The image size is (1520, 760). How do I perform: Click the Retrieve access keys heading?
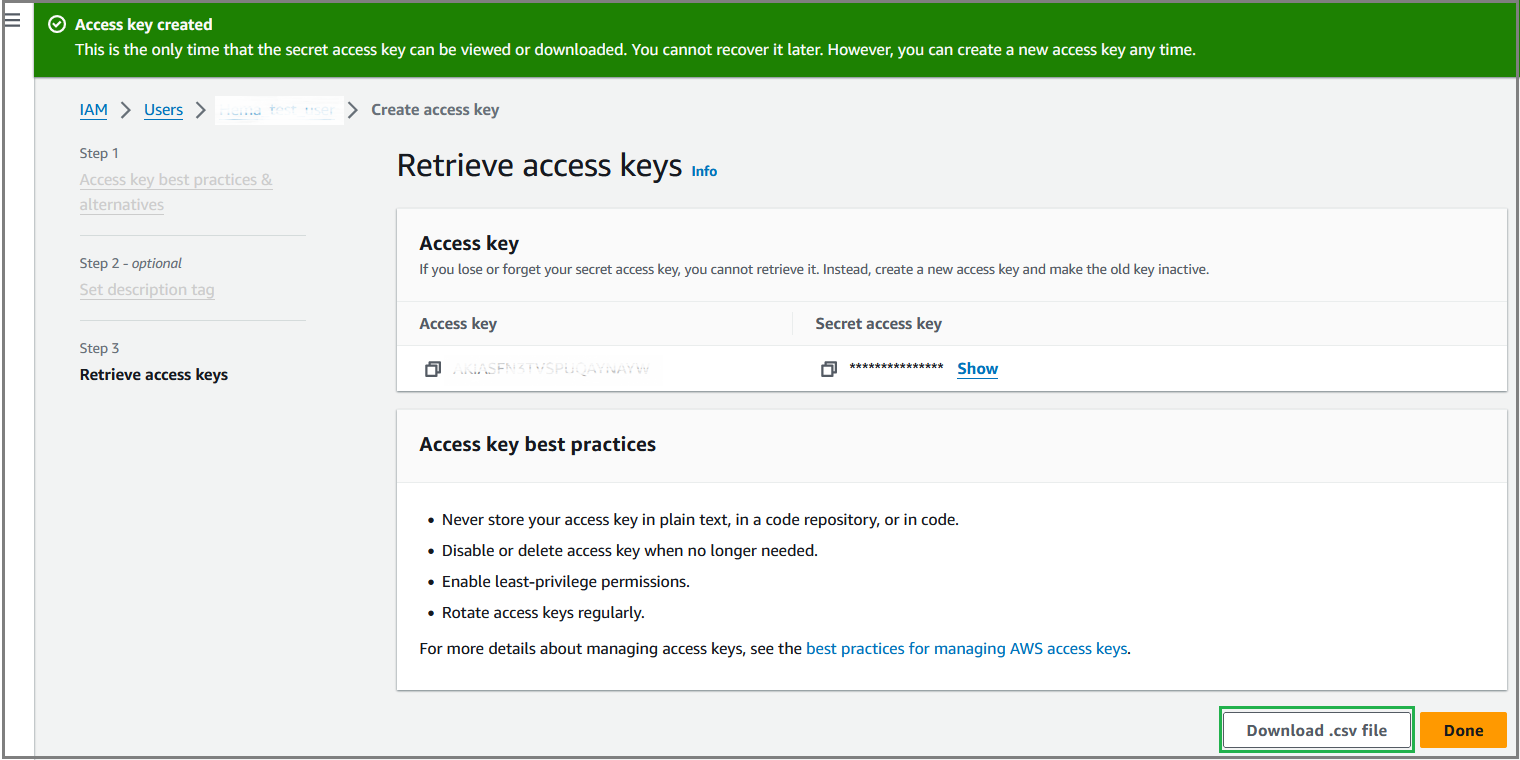click(539, 165)
